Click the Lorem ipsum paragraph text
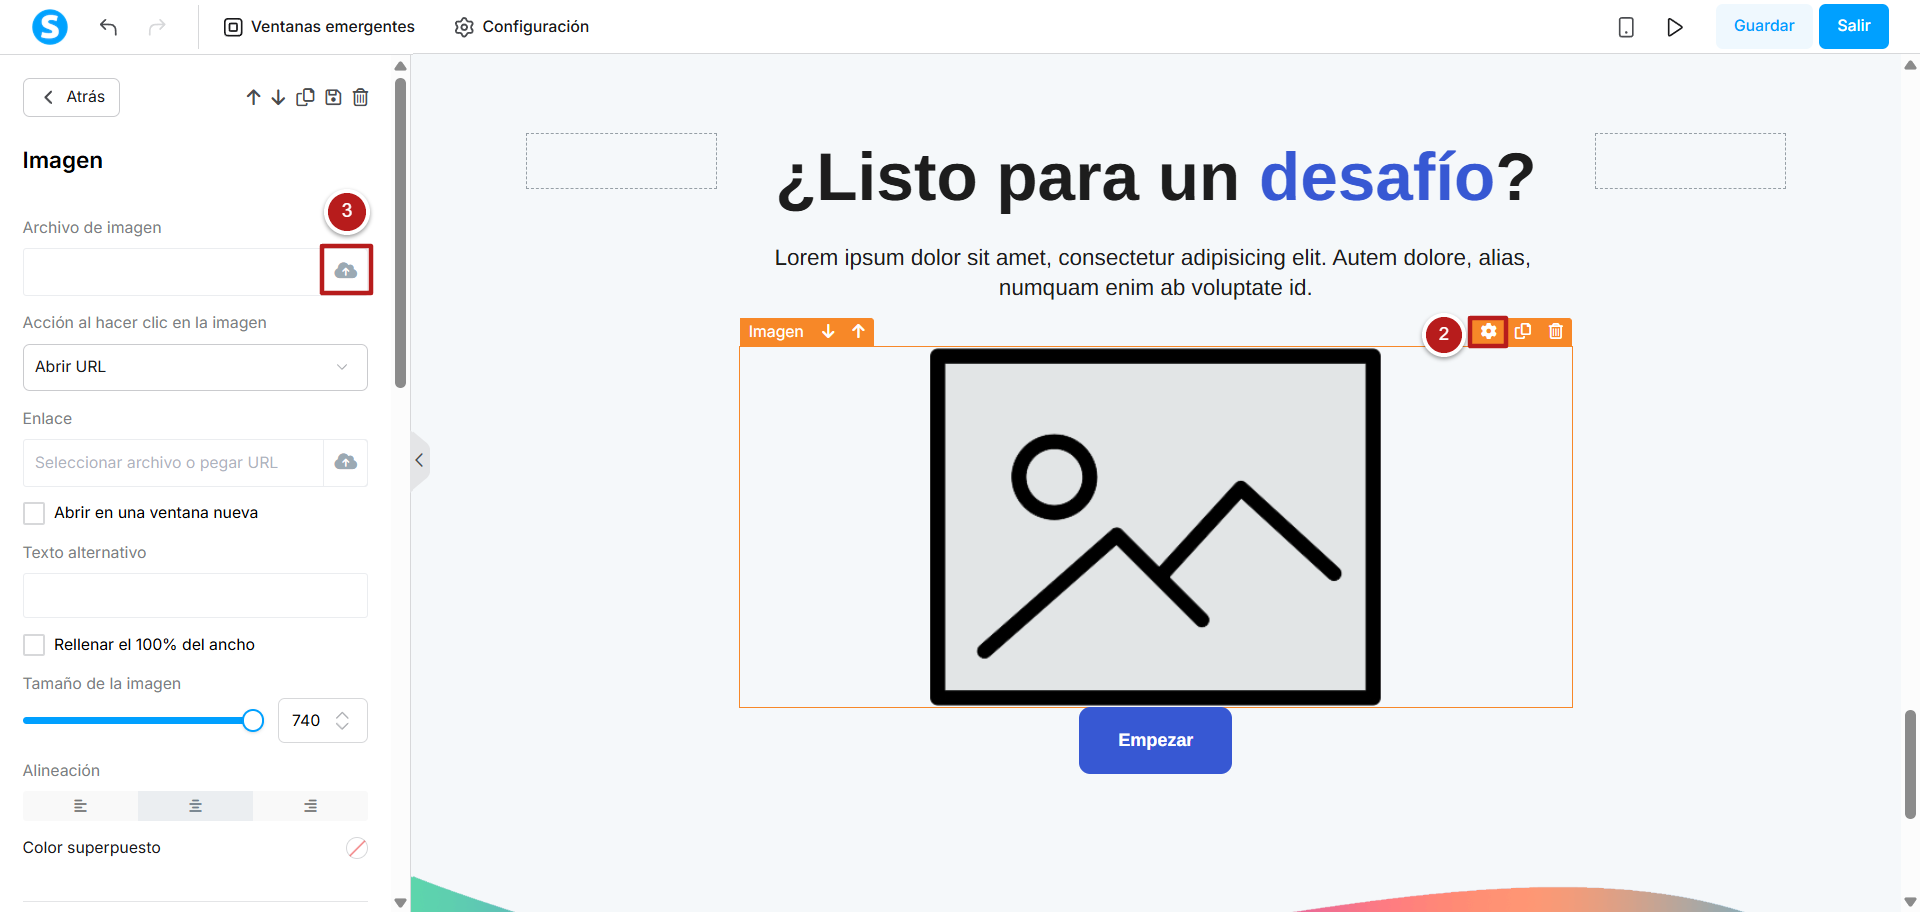The width and height of the screenshot is (1920, 912). pyautogui.click(x=1153, y=273)
